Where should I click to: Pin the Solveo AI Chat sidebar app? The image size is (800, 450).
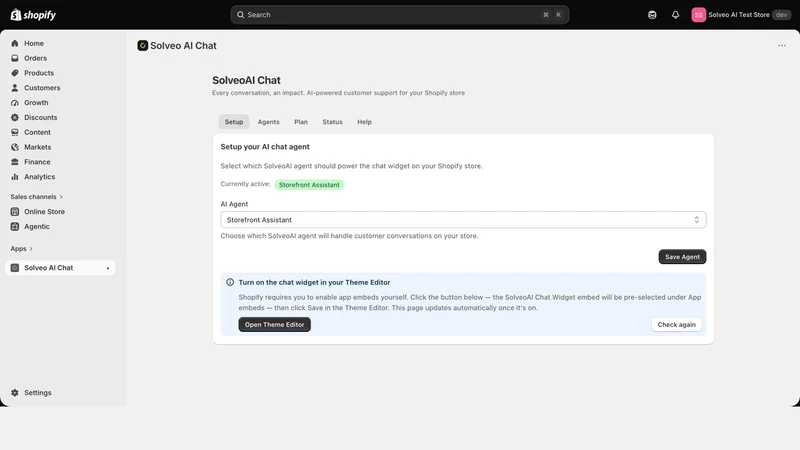point(108,268)
